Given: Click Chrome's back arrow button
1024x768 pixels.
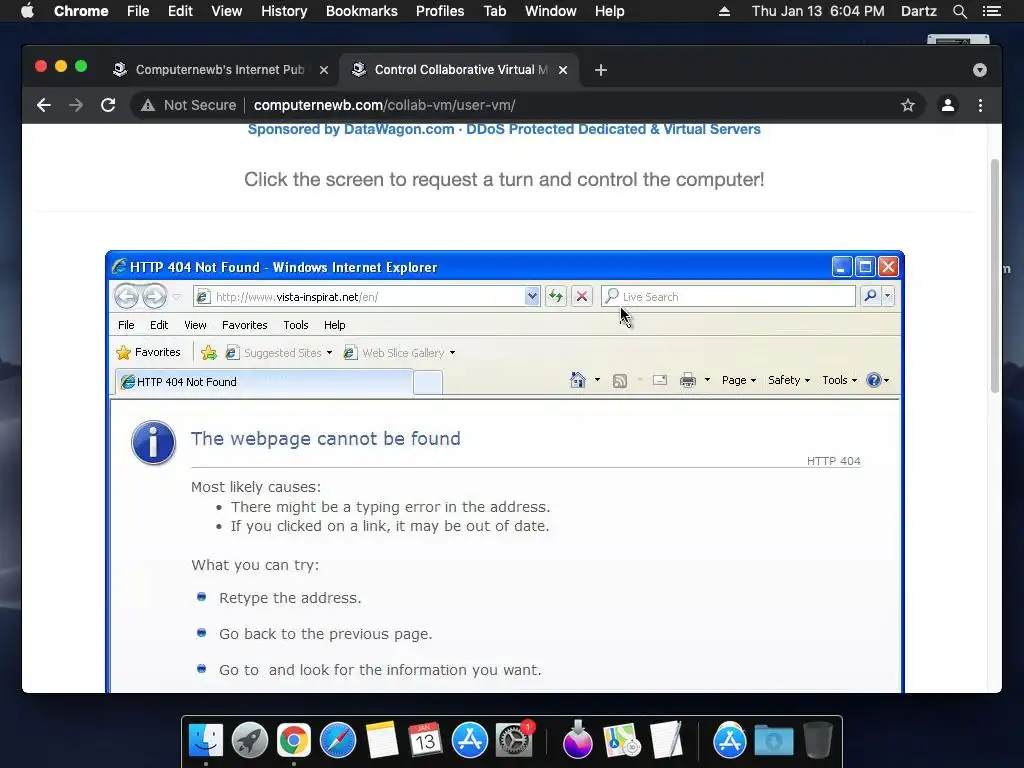Looking at the screenshot, I should [x=43, y=105].
